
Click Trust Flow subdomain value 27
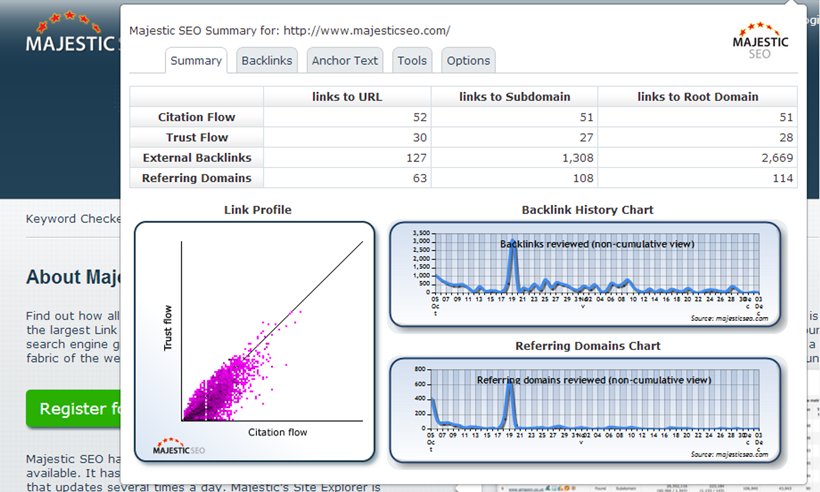pos(586,138)
